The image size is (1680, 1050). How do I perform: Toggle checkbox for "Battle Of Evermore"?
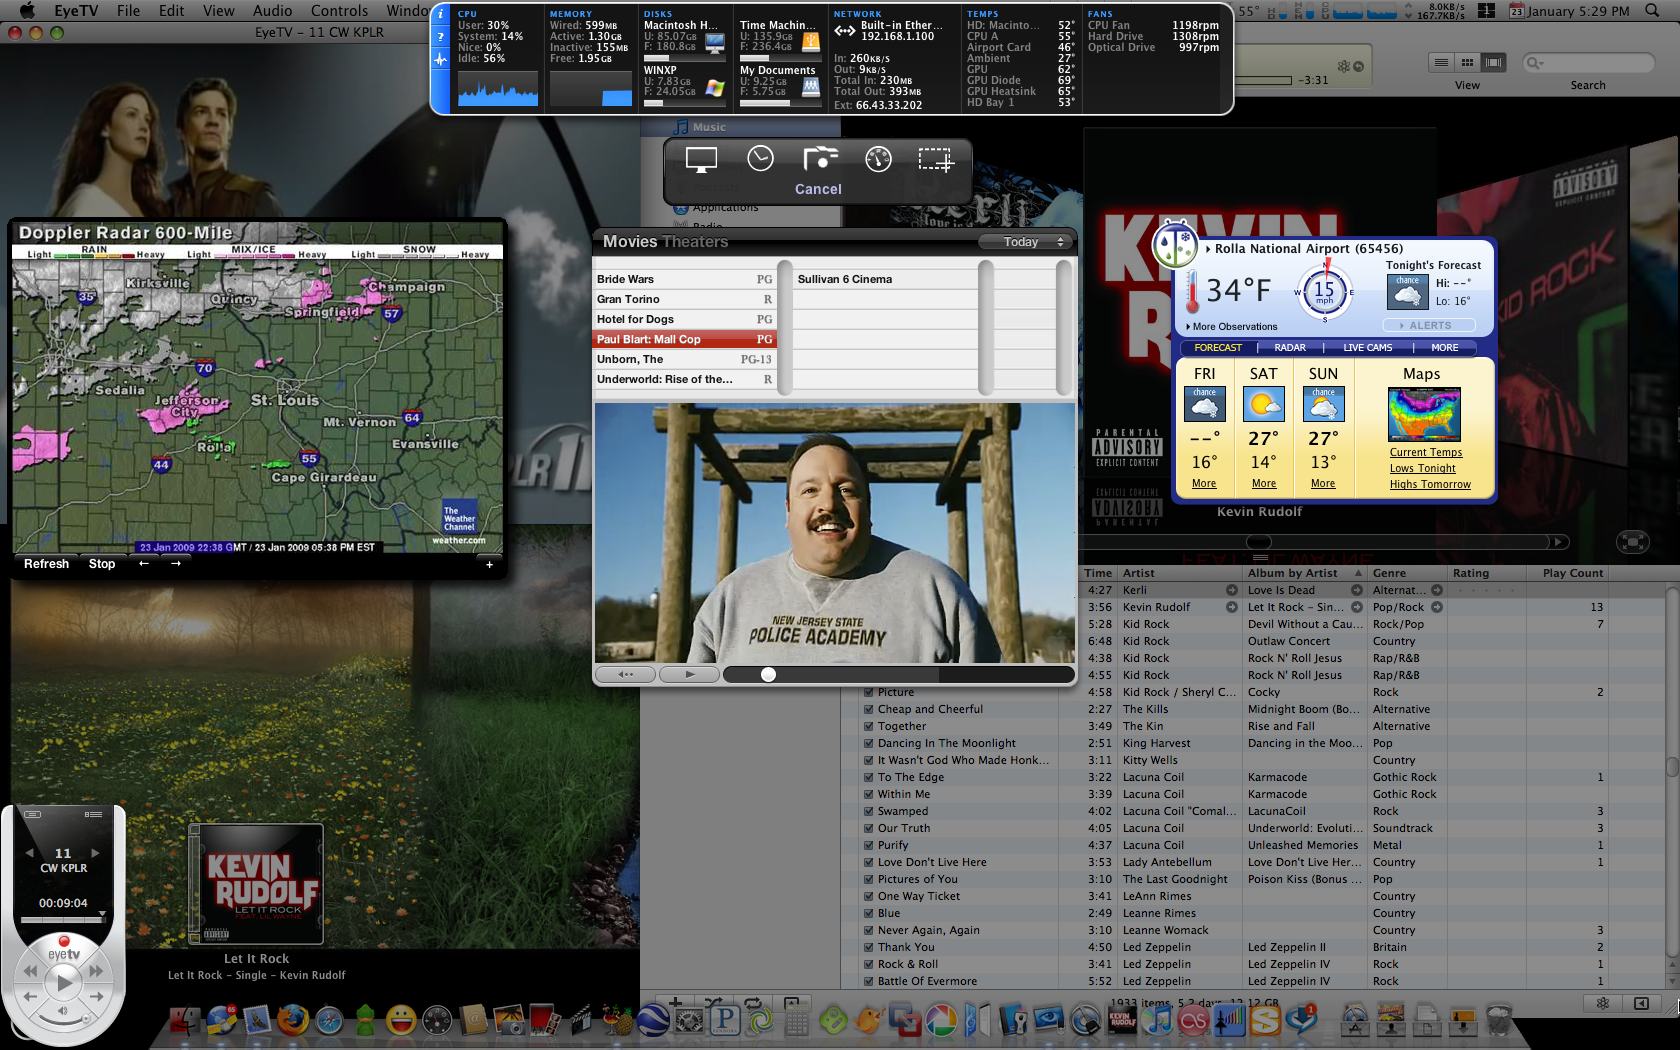click(x=868, y=981)
